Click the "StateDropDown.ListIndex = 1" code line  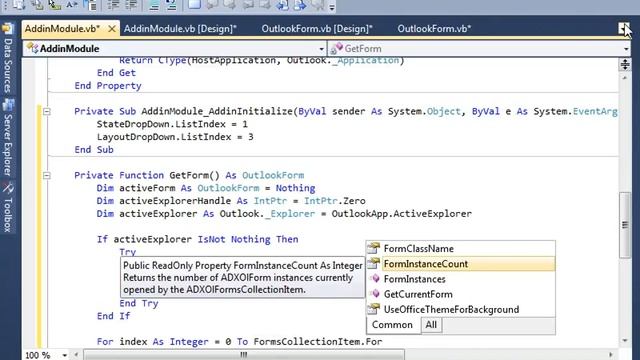click(x=172, y=124)
